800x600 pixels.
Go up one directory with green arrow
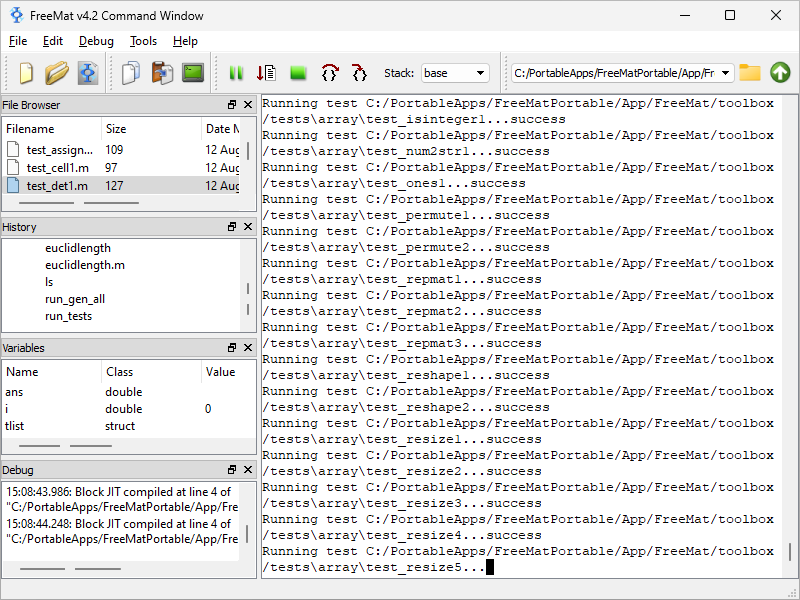pos(780,73)
